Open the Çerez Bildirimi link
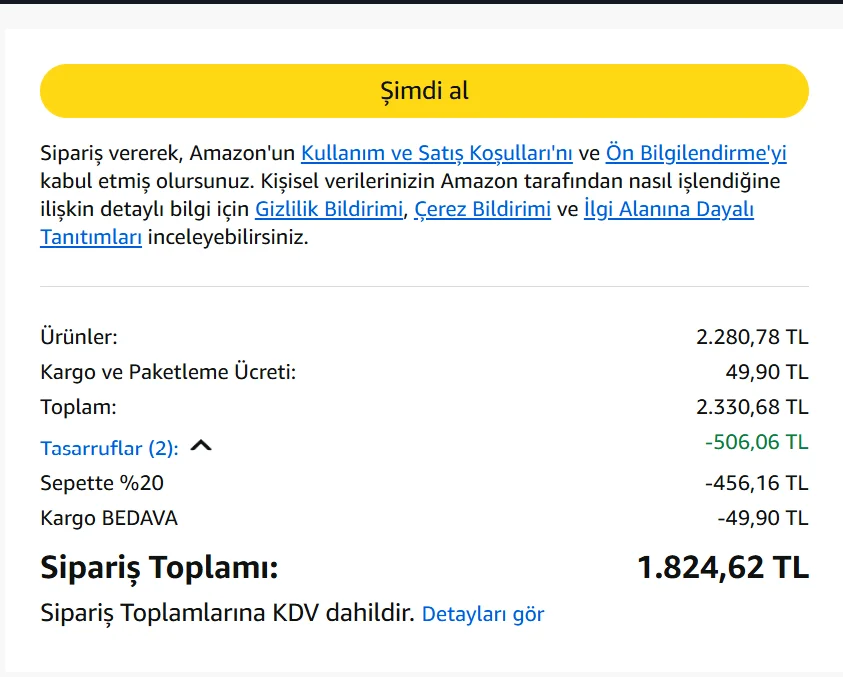The image size is (843, 677). tap(482, 209)
